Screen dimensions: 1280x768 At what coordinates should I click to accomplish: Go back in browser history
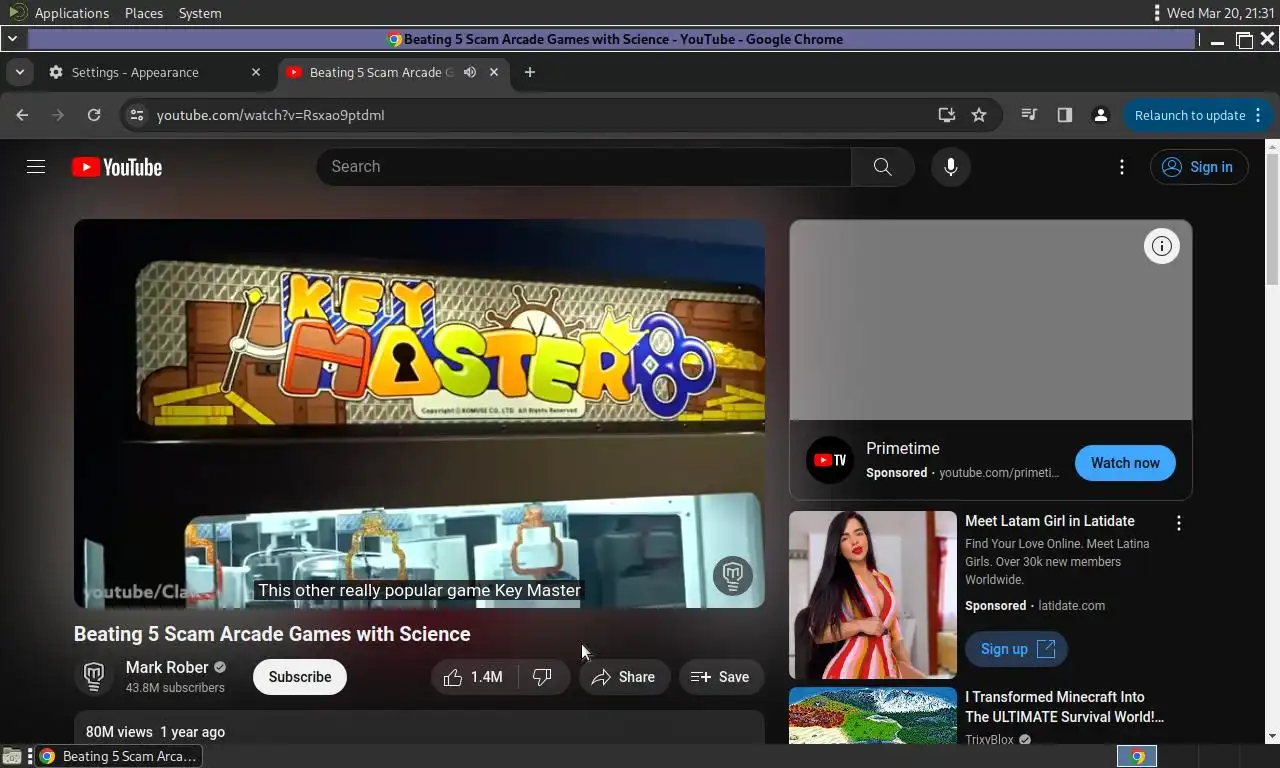coord(22,115)
